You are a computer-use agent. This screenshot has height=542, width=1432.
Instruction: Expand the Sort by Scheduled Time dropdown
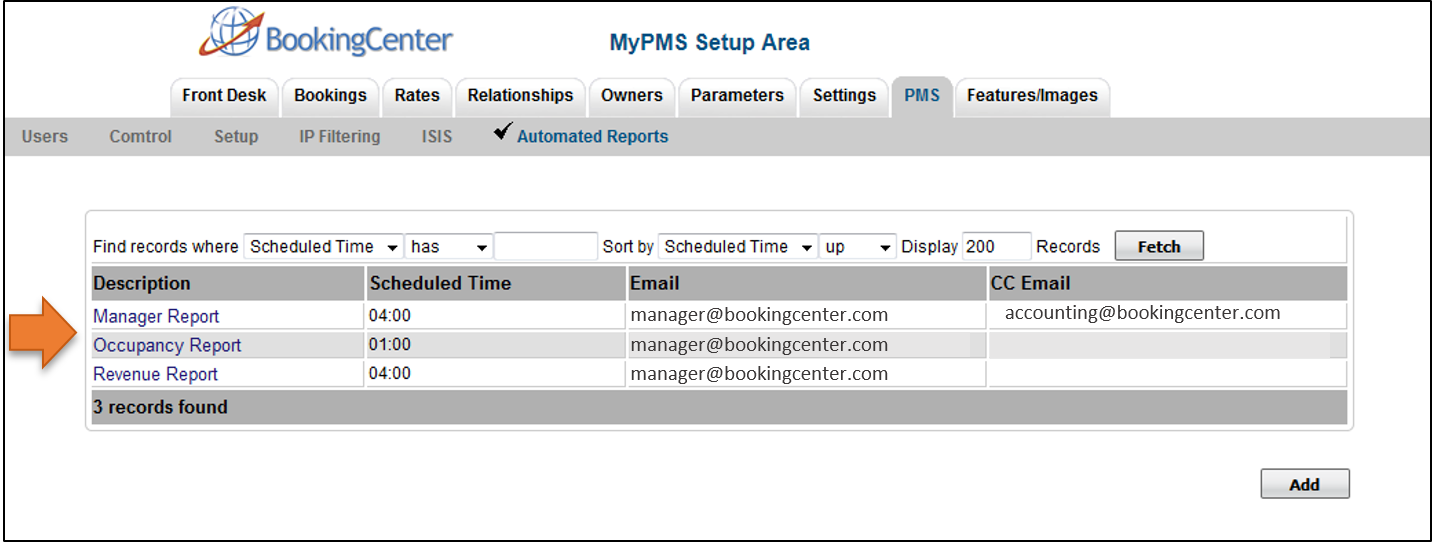tap(737, 247)
